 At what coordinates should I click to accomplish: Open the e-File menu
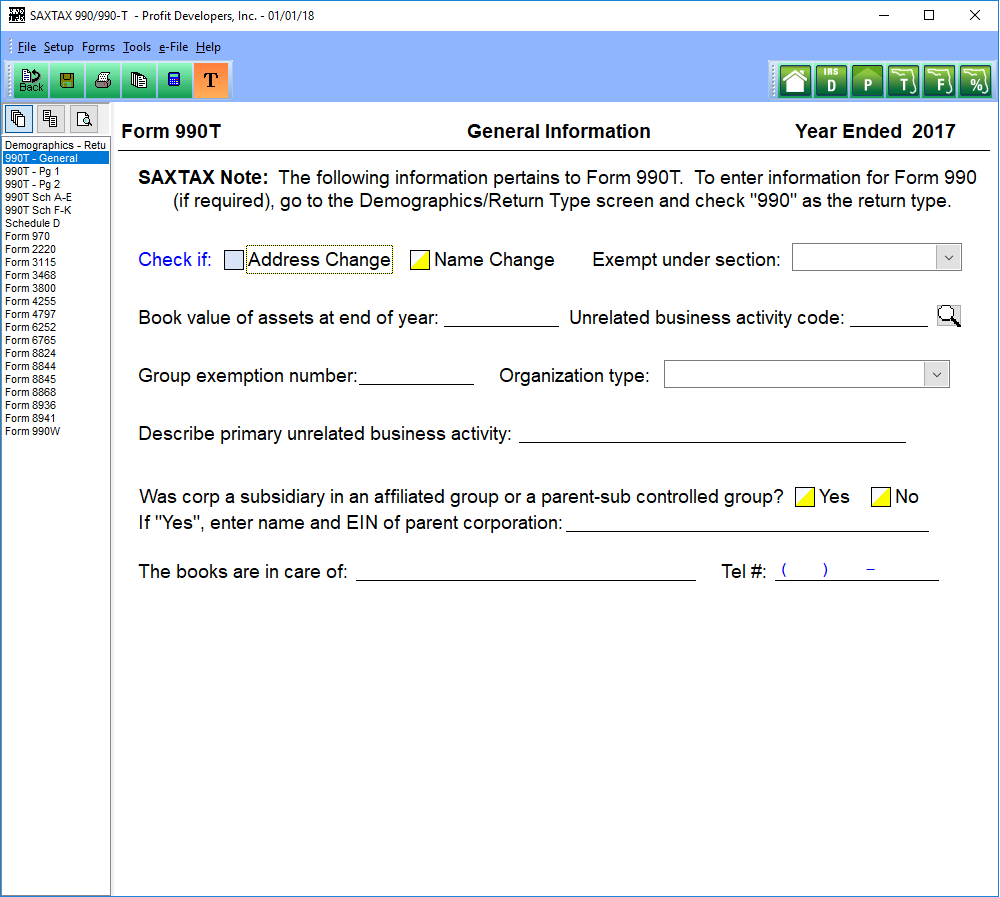173,47
